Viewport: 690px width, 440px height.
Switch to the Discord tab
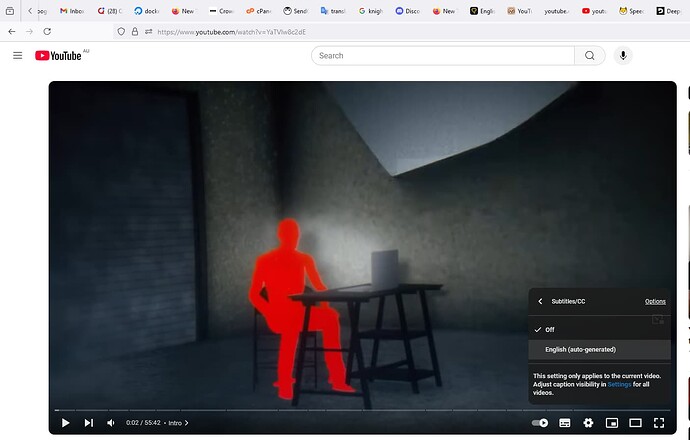point(408,11)
